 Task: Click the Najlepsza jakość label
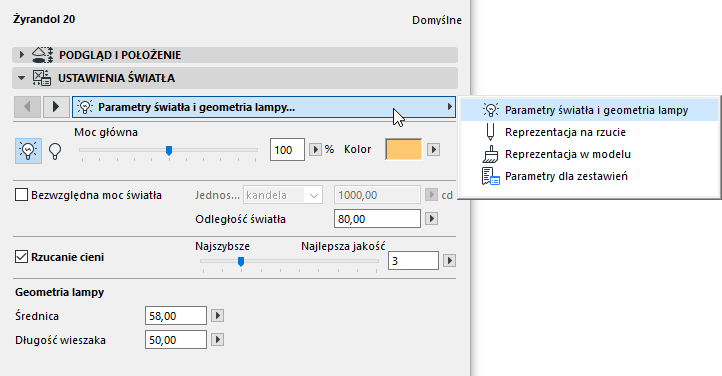(x=343, y=246)
